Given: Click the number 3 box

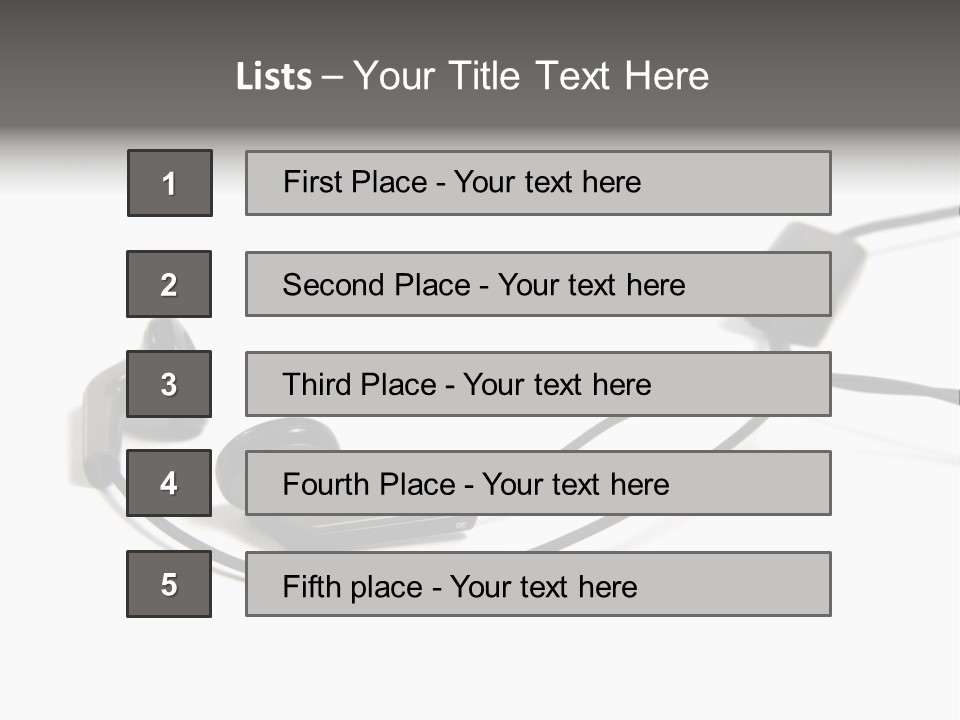Looking at the screenshot, I should [x=169, y=384].
